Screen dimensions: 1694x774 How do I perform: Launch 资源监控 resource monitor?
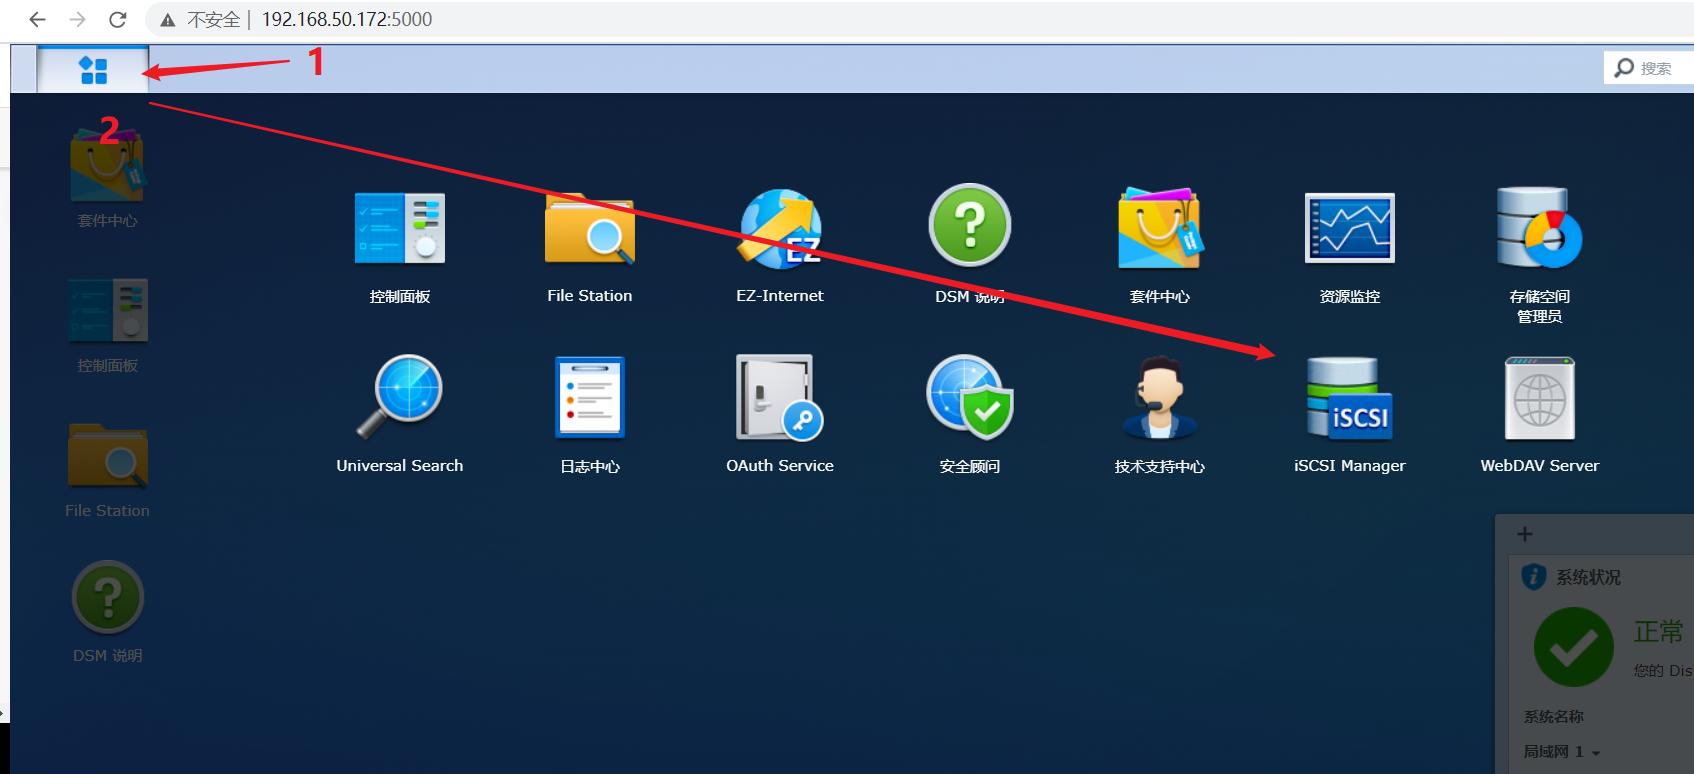click(x=1350, y=228)
